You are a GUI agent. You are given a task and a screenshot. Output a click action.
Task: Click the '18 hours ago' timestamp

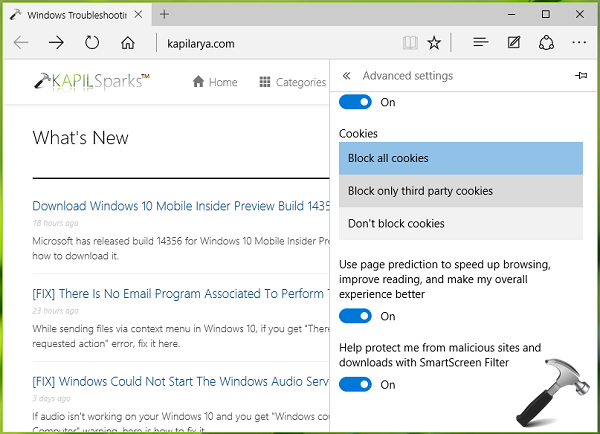click(x=55, y=223)
